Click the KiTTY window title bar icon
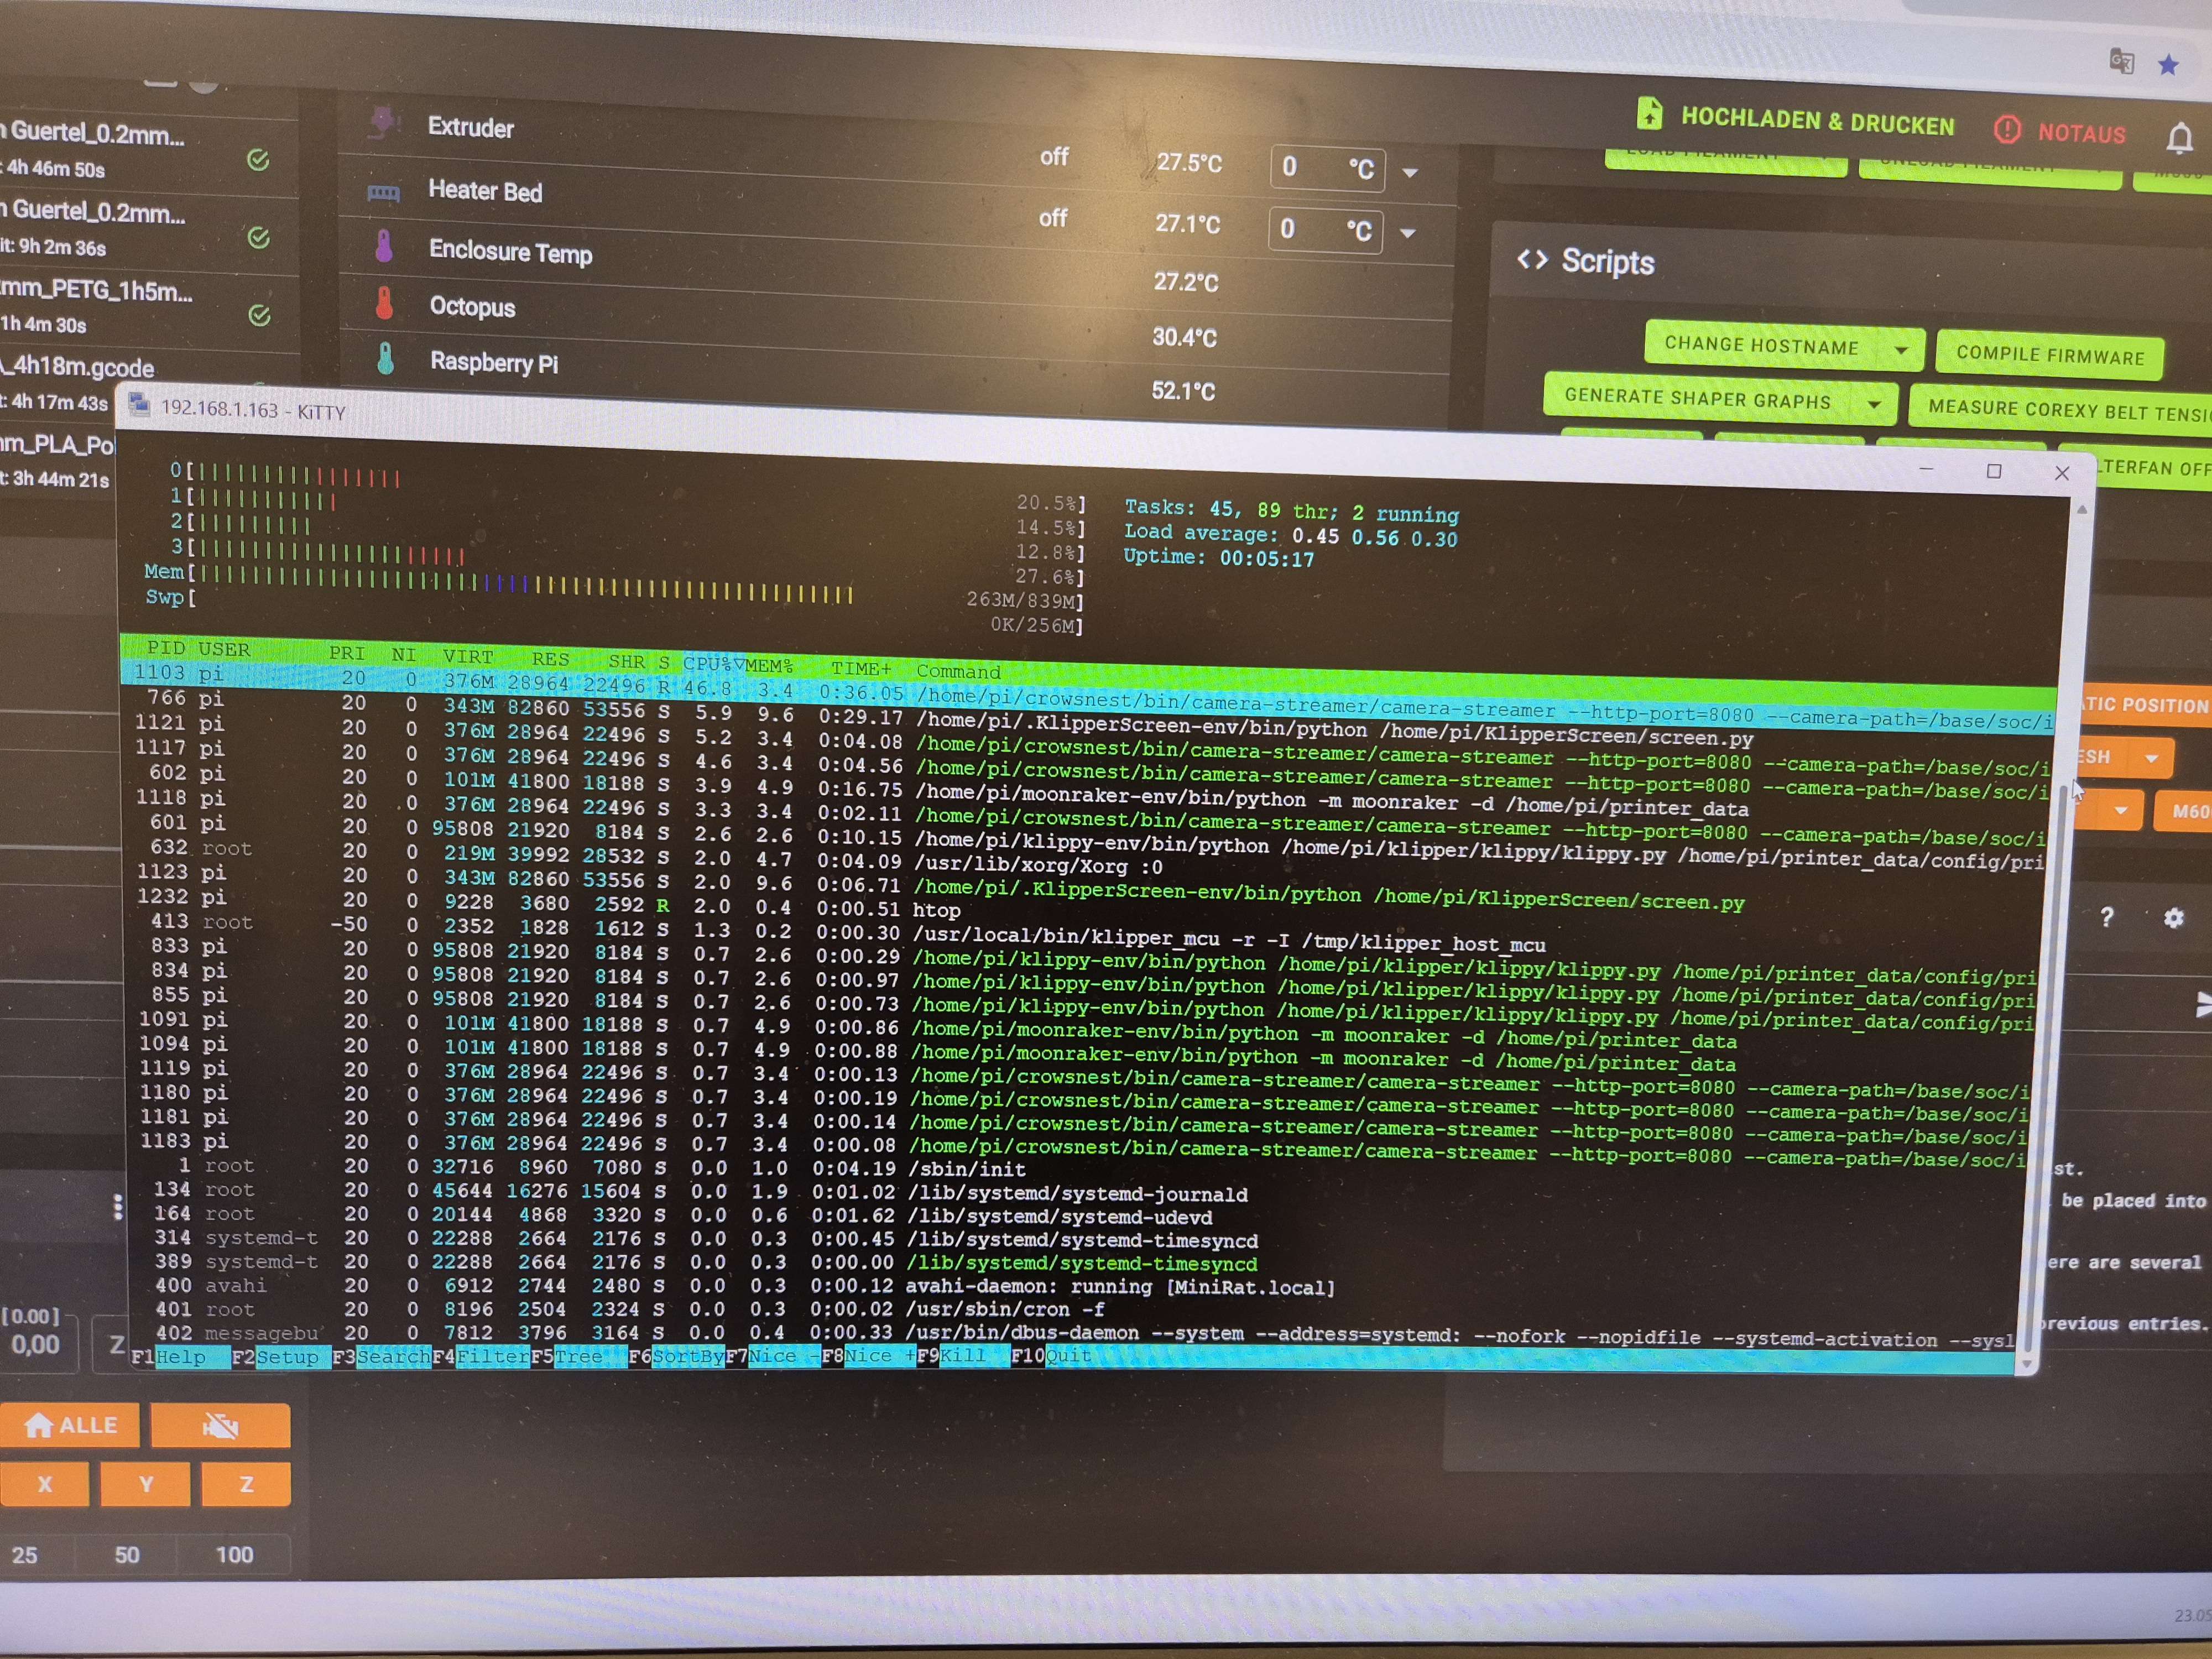 (139, 405)
